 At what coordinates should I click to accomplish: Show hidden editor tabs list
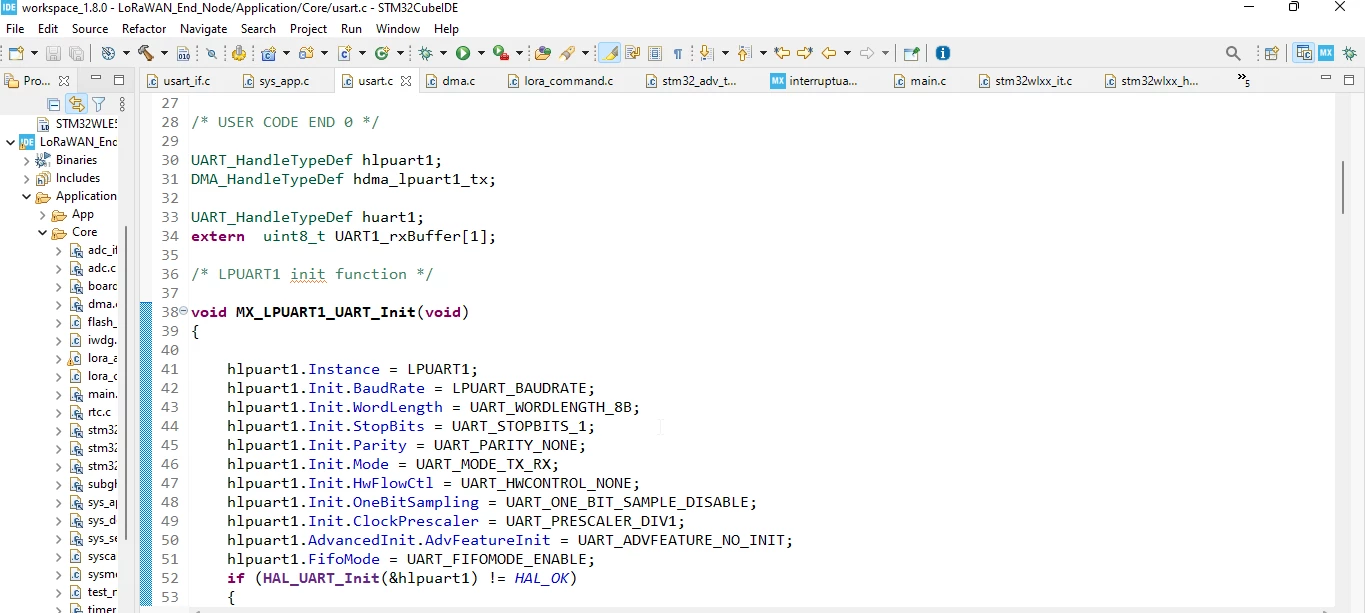tap(1244, 80)
